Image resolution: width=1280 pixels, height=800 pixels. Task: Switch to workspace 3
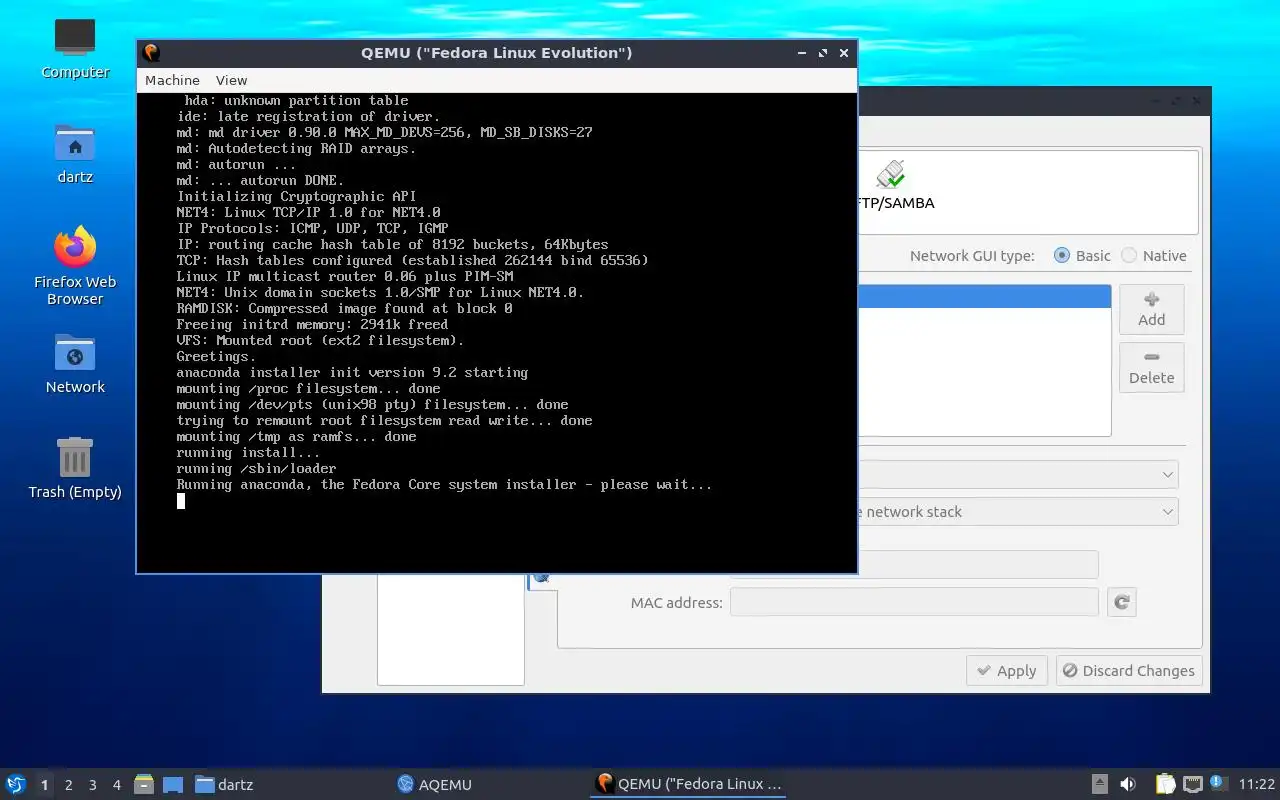[x=93, y=785]
